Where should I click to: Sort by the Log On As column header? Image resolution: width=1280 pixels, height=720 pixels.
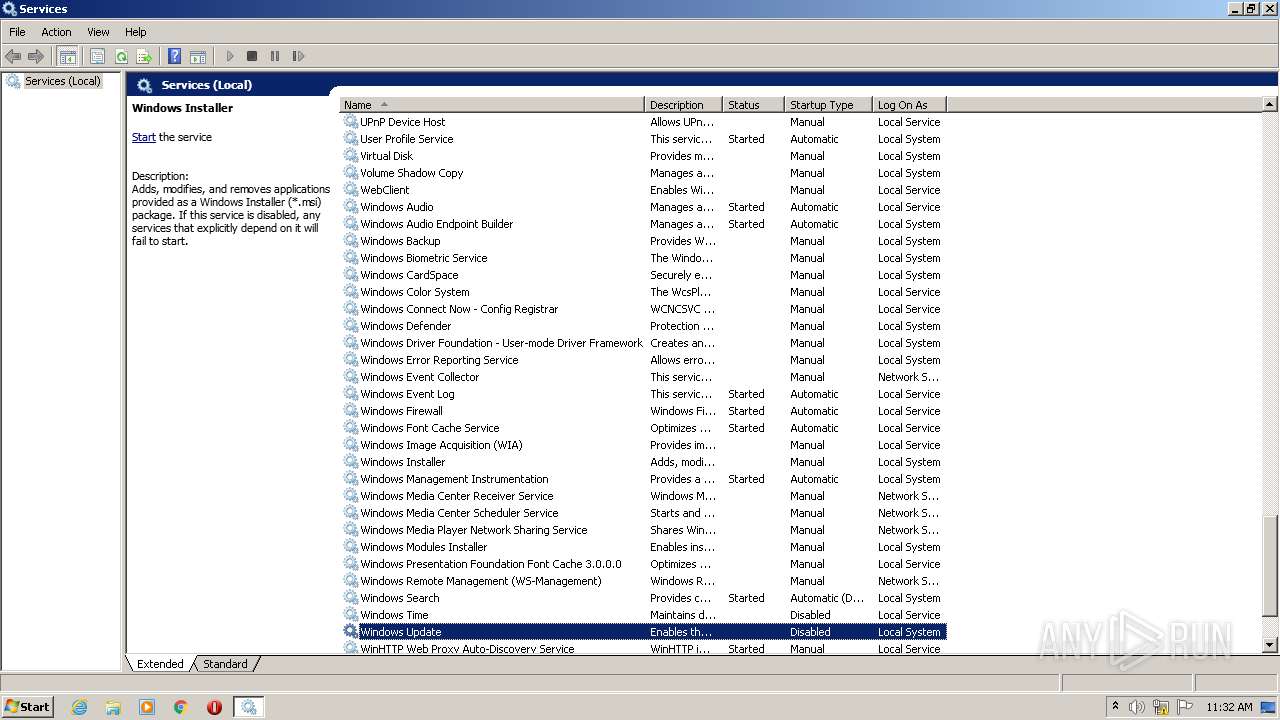point(909,104)
